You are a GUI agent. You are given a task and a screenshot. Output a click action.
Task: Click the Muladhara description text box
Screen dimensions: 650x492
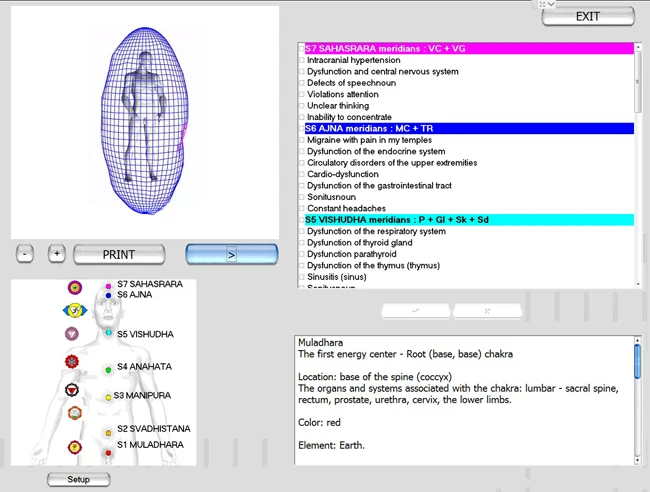pos(464,400)
